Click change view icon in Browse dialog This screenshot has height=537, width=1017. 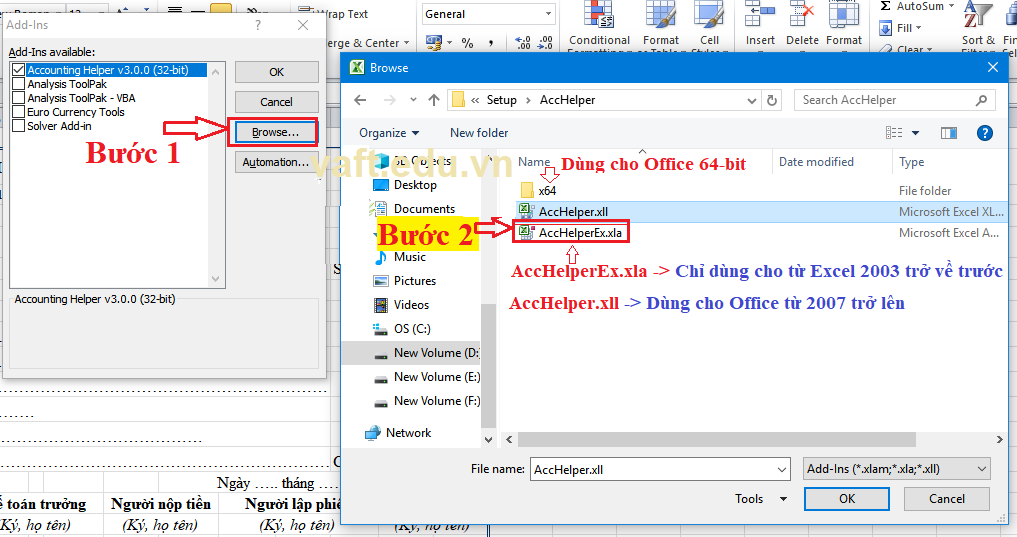894,133
